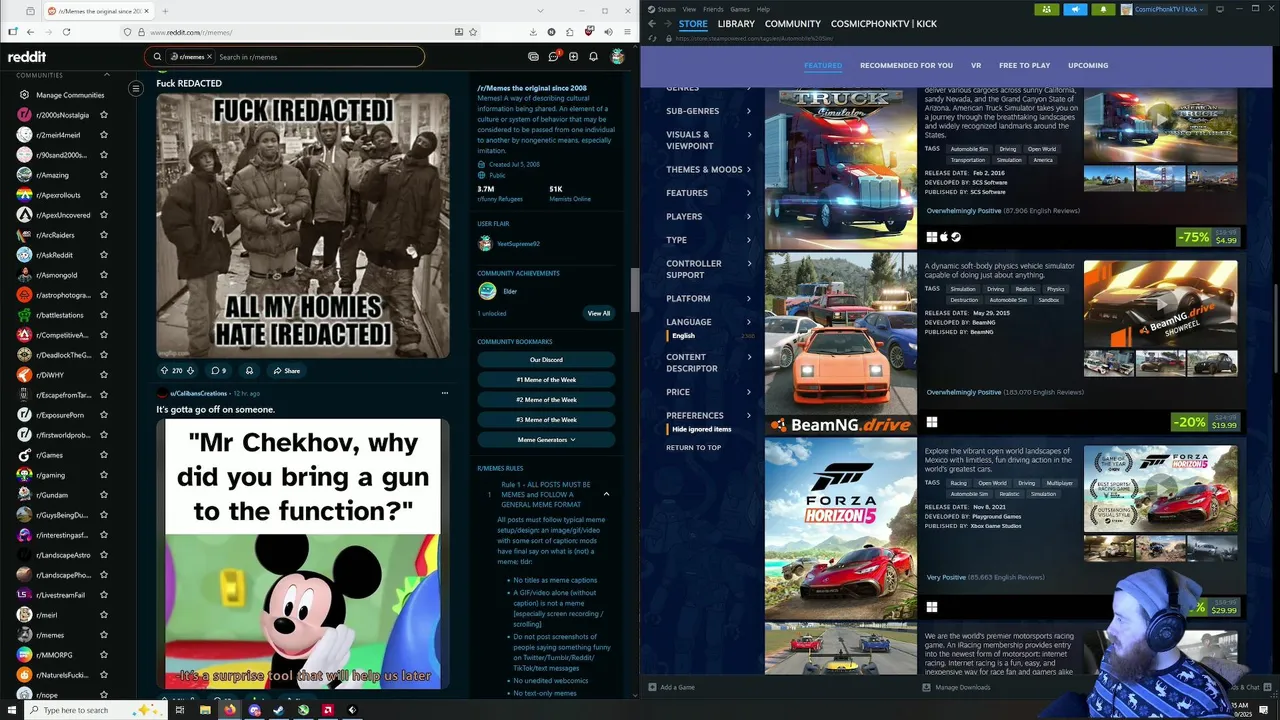Click the reddit logo in header
This screenshot has width=1280, height=720.
(x=27, y=57)
